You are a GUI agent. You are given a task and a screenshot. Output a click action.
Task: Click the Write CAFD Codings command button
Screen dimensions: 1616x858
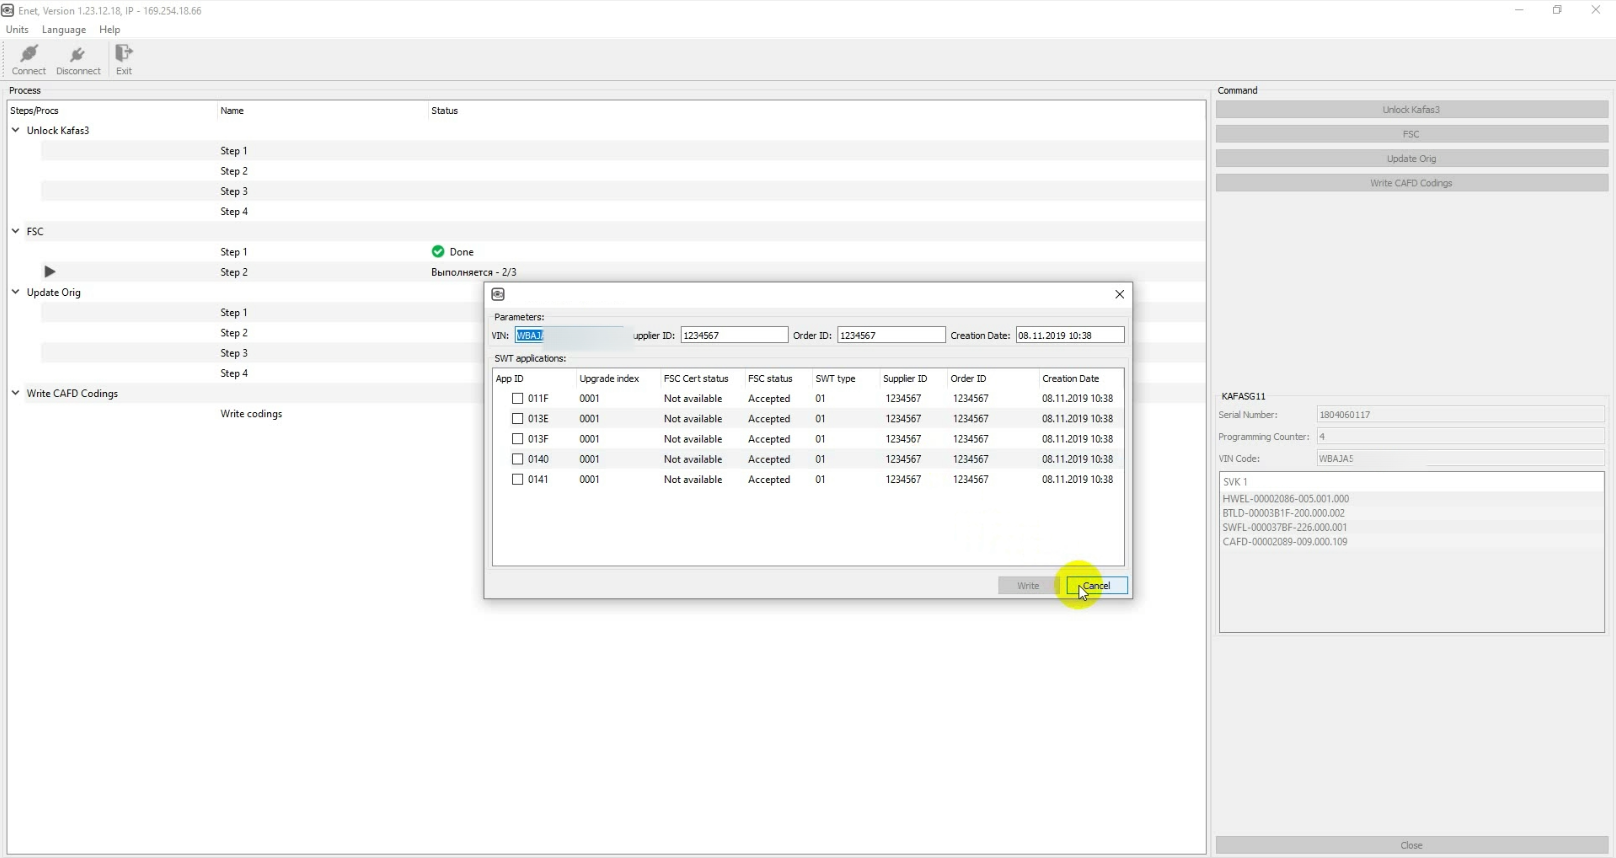pyautogui.click(x=1411, y=183)
